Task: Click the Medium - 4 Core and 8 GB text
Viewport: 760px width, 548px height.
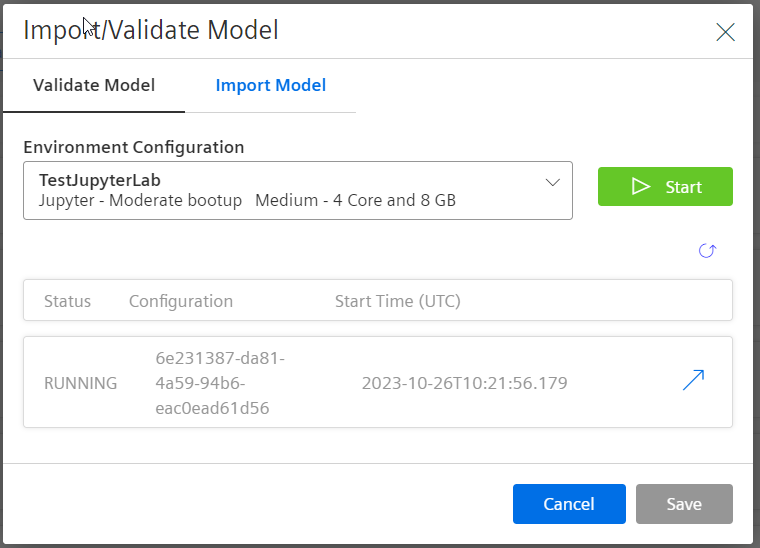Action: 355,200
